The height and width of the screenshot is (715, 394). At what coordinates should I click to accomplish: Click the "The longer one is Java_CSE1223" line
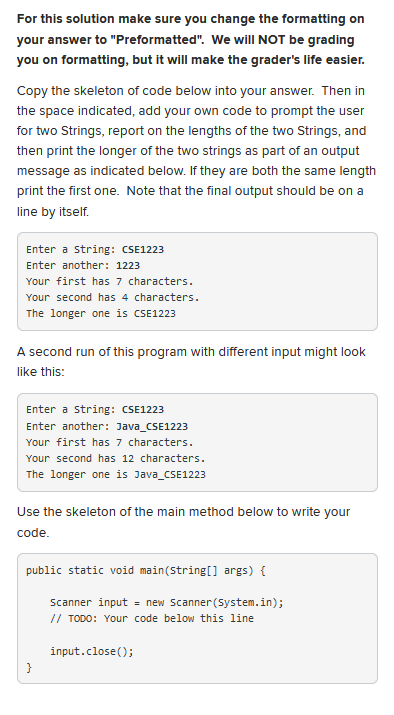click(116, 474)
